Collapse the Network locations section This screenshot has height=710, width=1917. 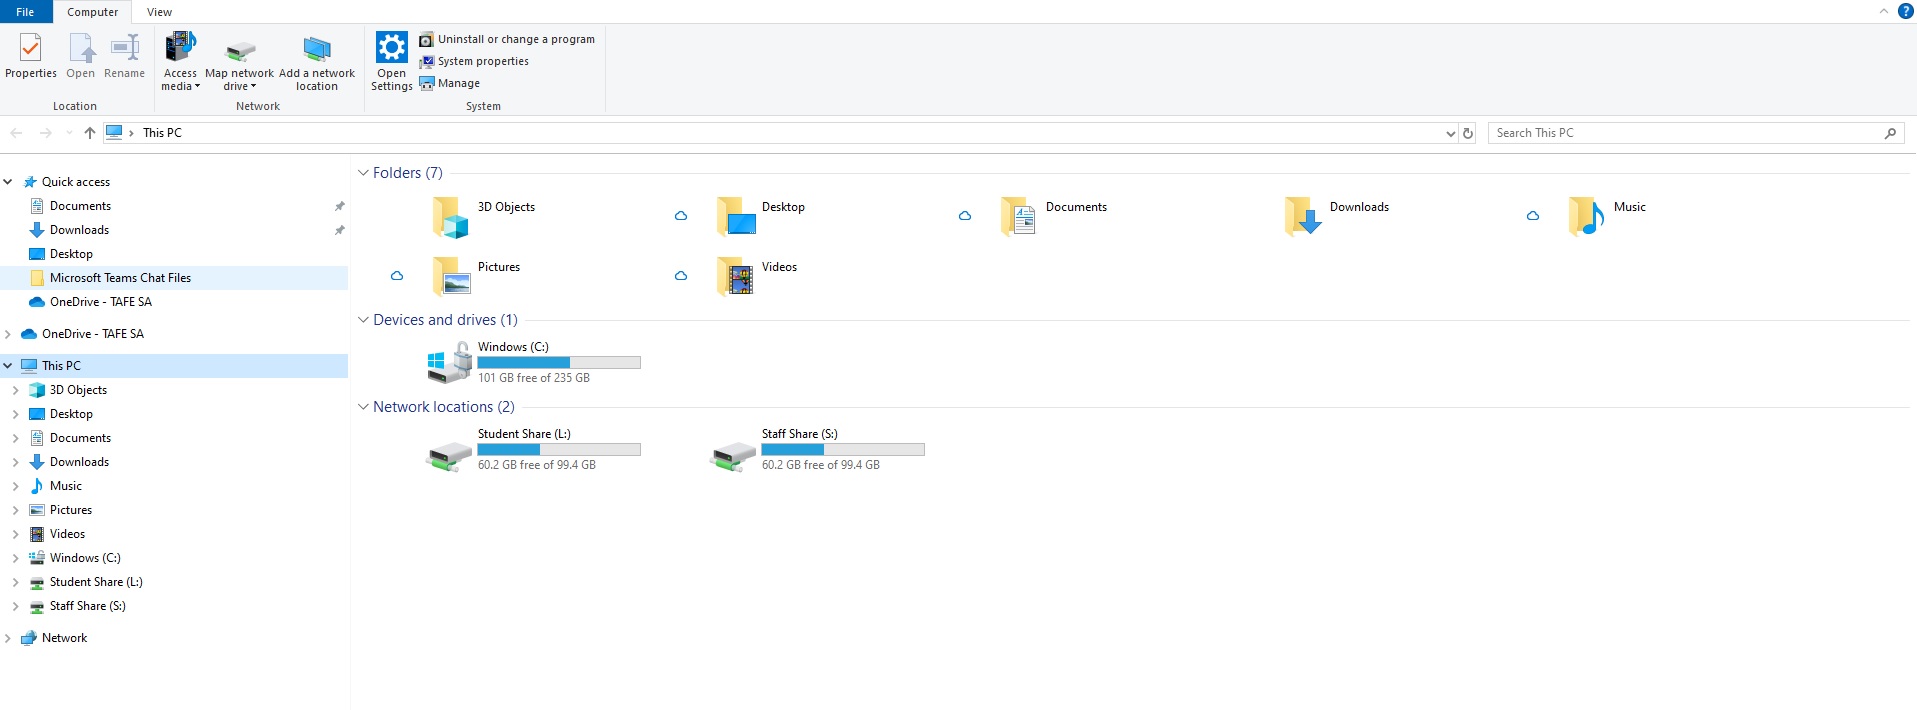pos(363,407)
